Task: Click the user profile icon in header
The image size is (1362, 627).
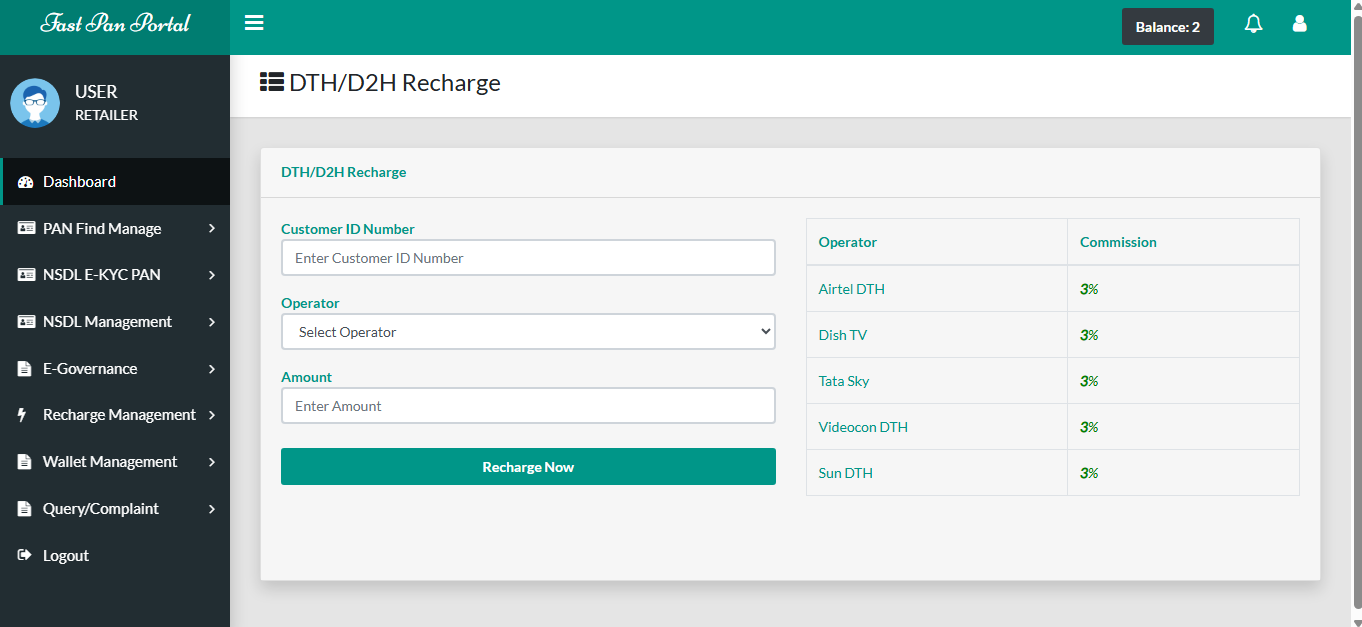Action: point(1299,24)
